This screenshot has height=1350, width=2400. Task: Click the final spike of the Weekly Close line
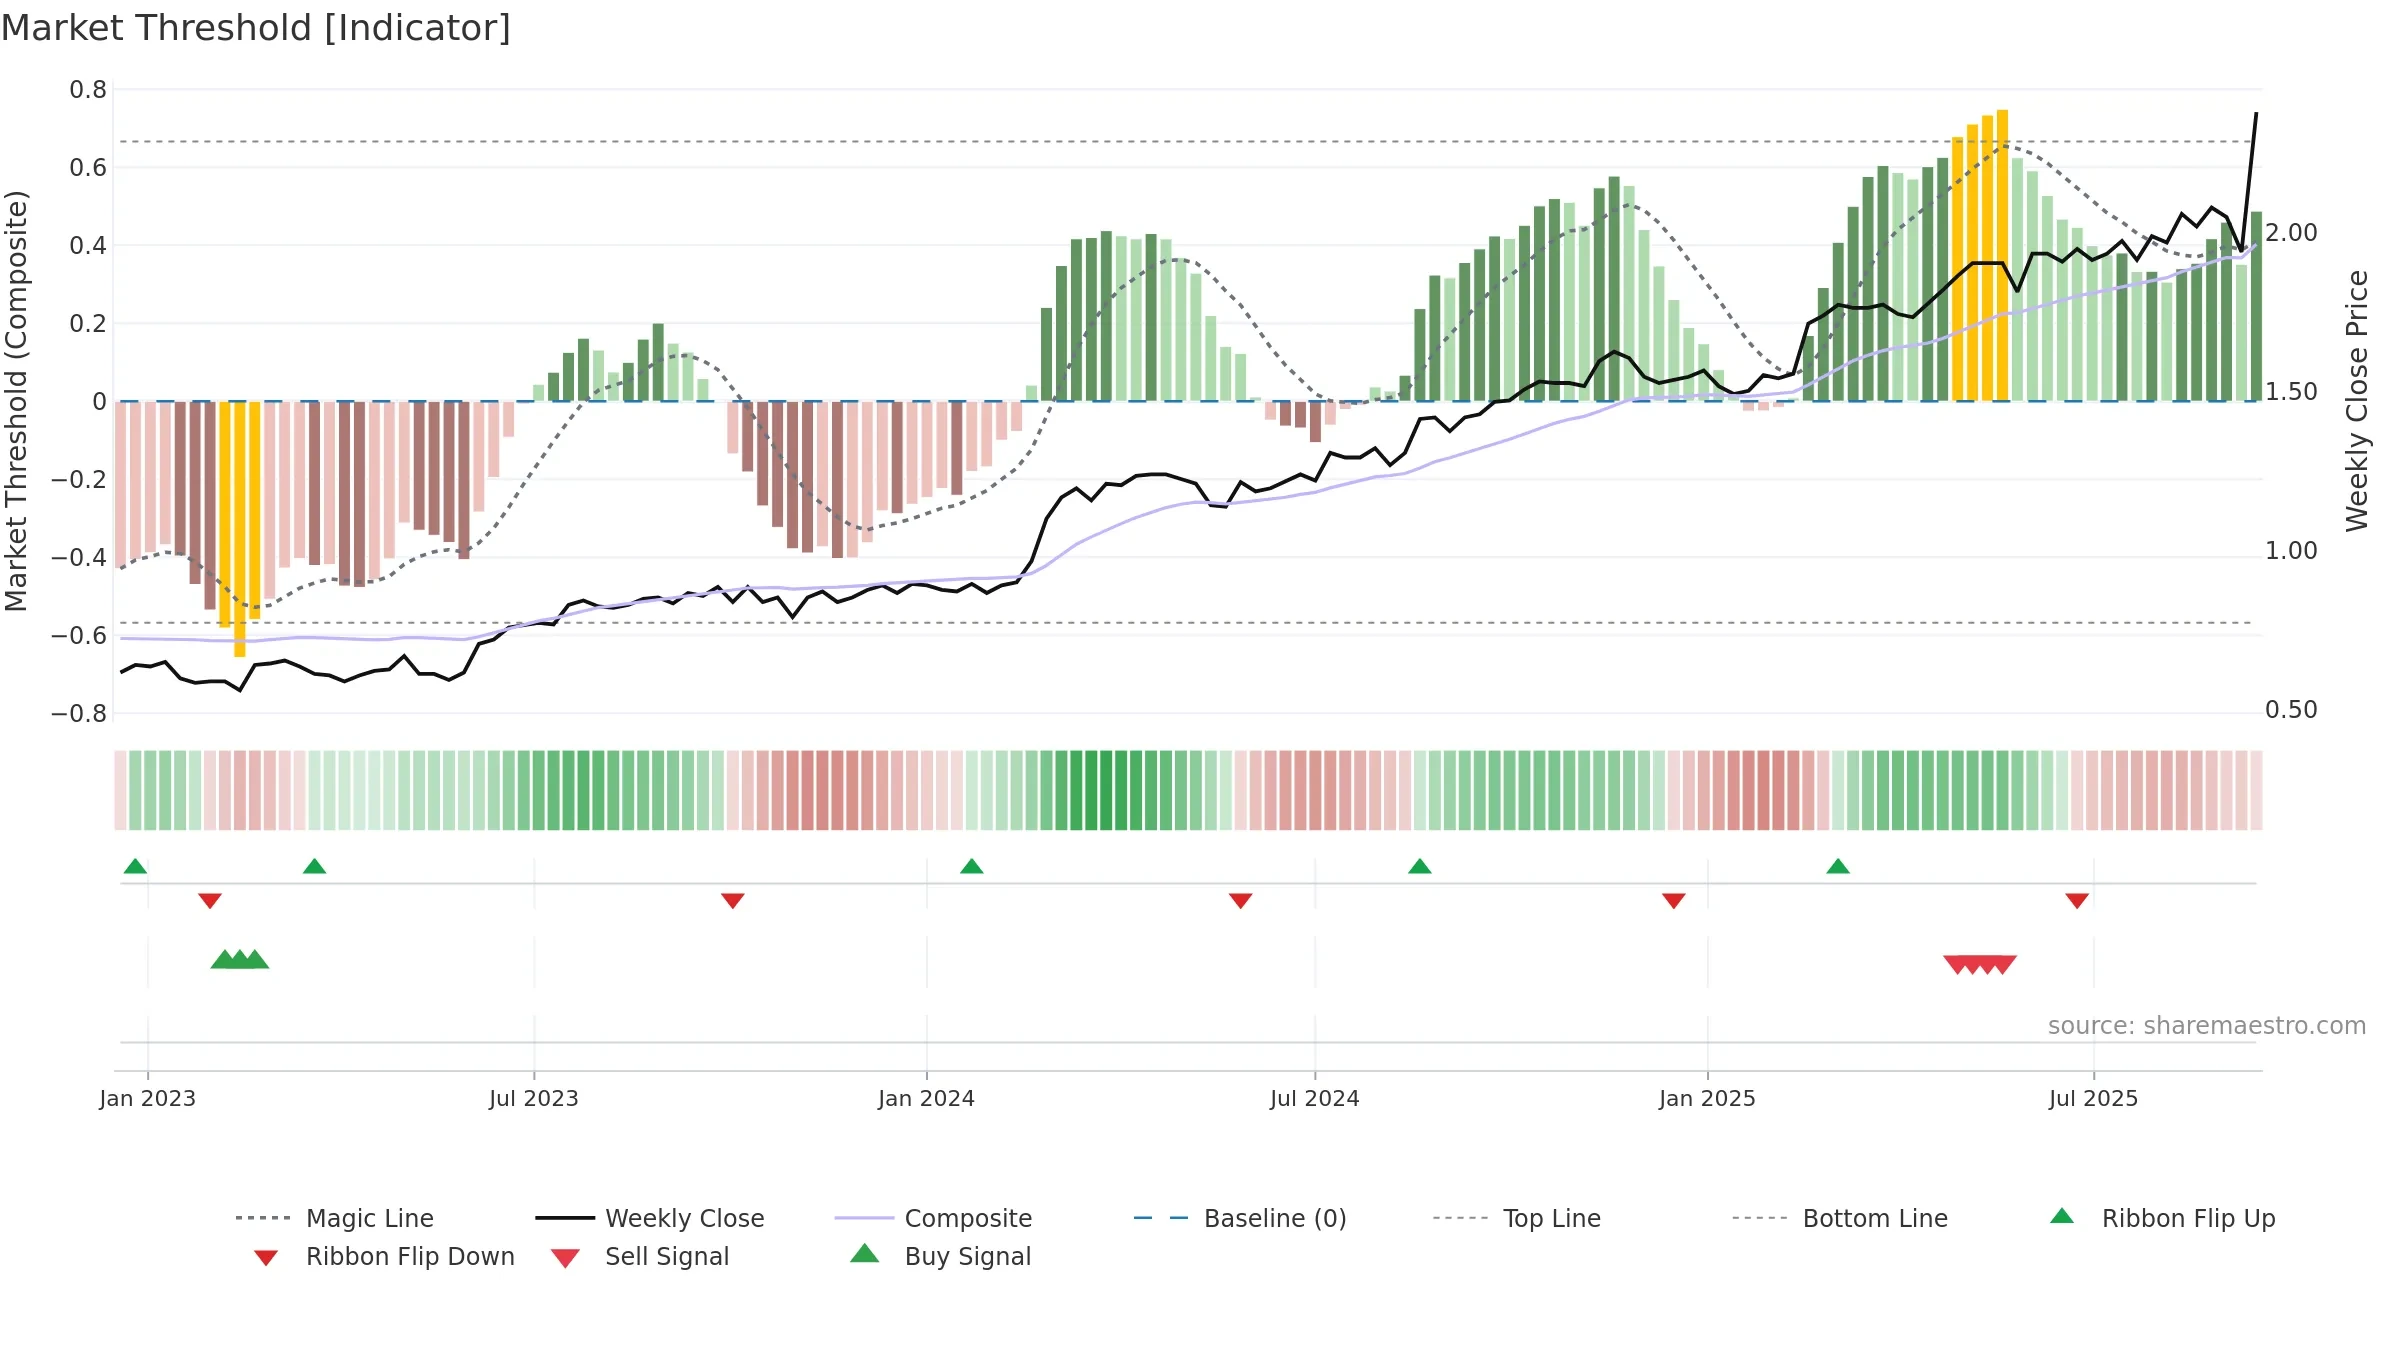tap(2249, 180)
